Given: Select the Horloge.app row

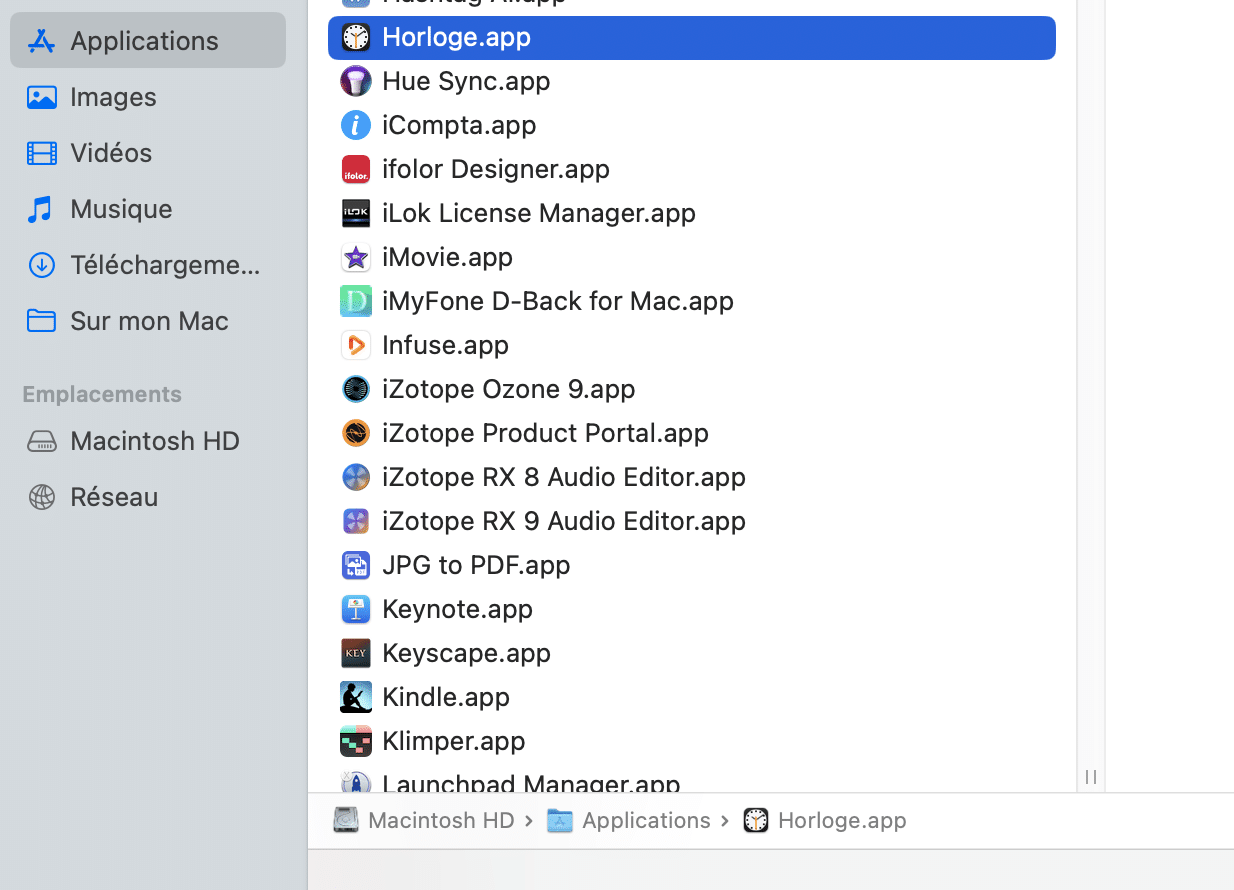Looking at the screenshot, I should (692, 37).
